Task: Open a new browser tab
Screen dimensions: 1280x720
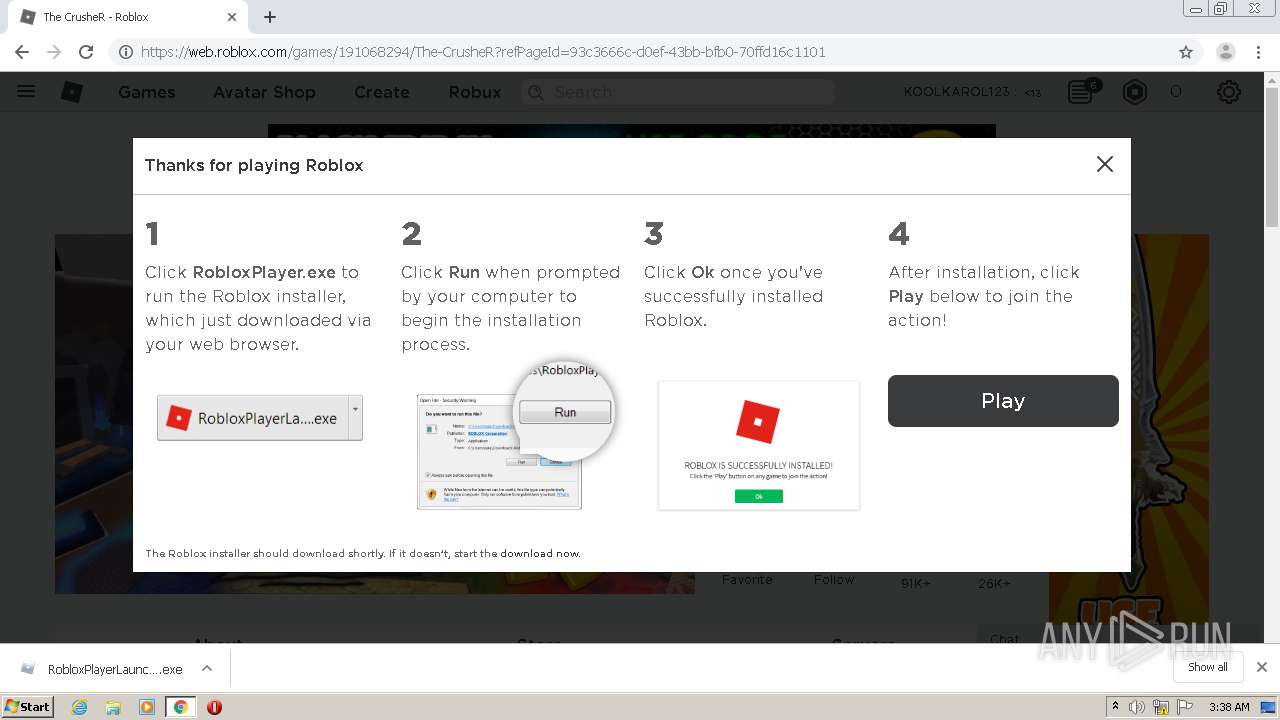Action: 270,17
